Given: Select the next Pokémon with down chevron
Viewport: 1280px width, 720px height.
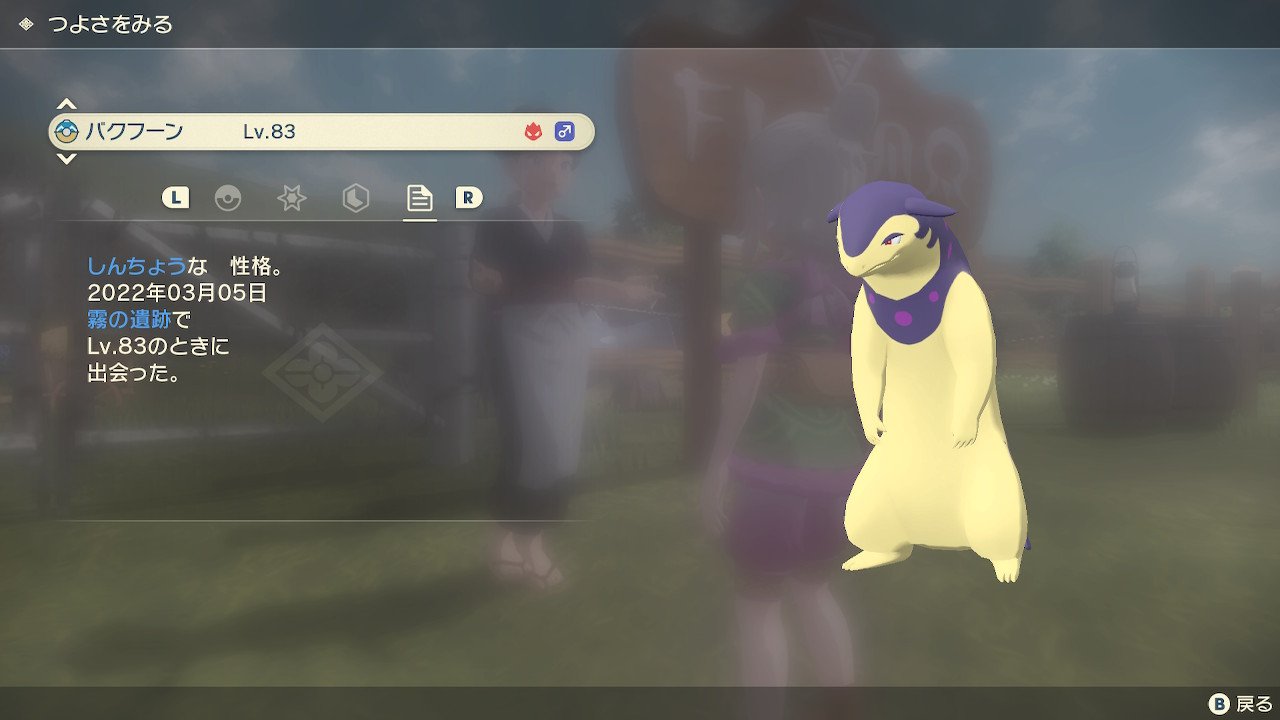Looking at the screenshot, I should (x=66, y=158).
